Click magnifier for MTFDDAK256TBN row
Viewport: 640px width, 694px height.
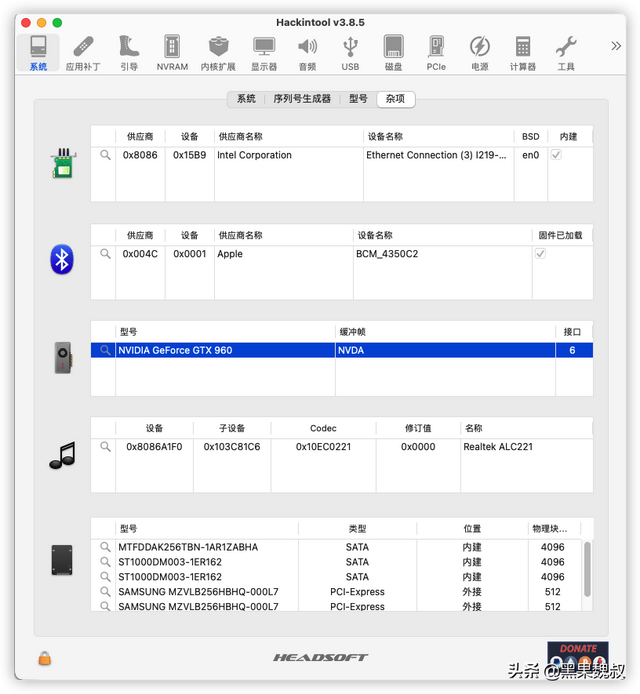click(105, 547)
